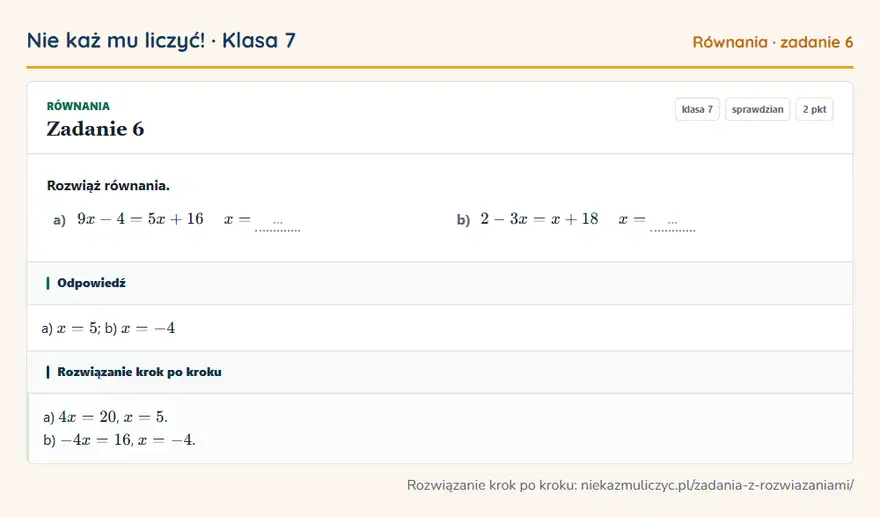880x517 pixels.
Task: Click the 'Odpowiedź' section header
Action: tap(440, 283)
